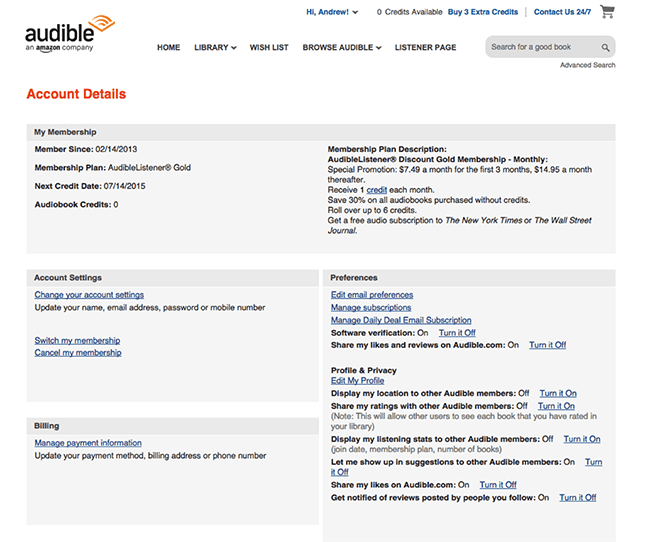Open Manage Daily Deal Email Subscription link

[x=401, y=320]
